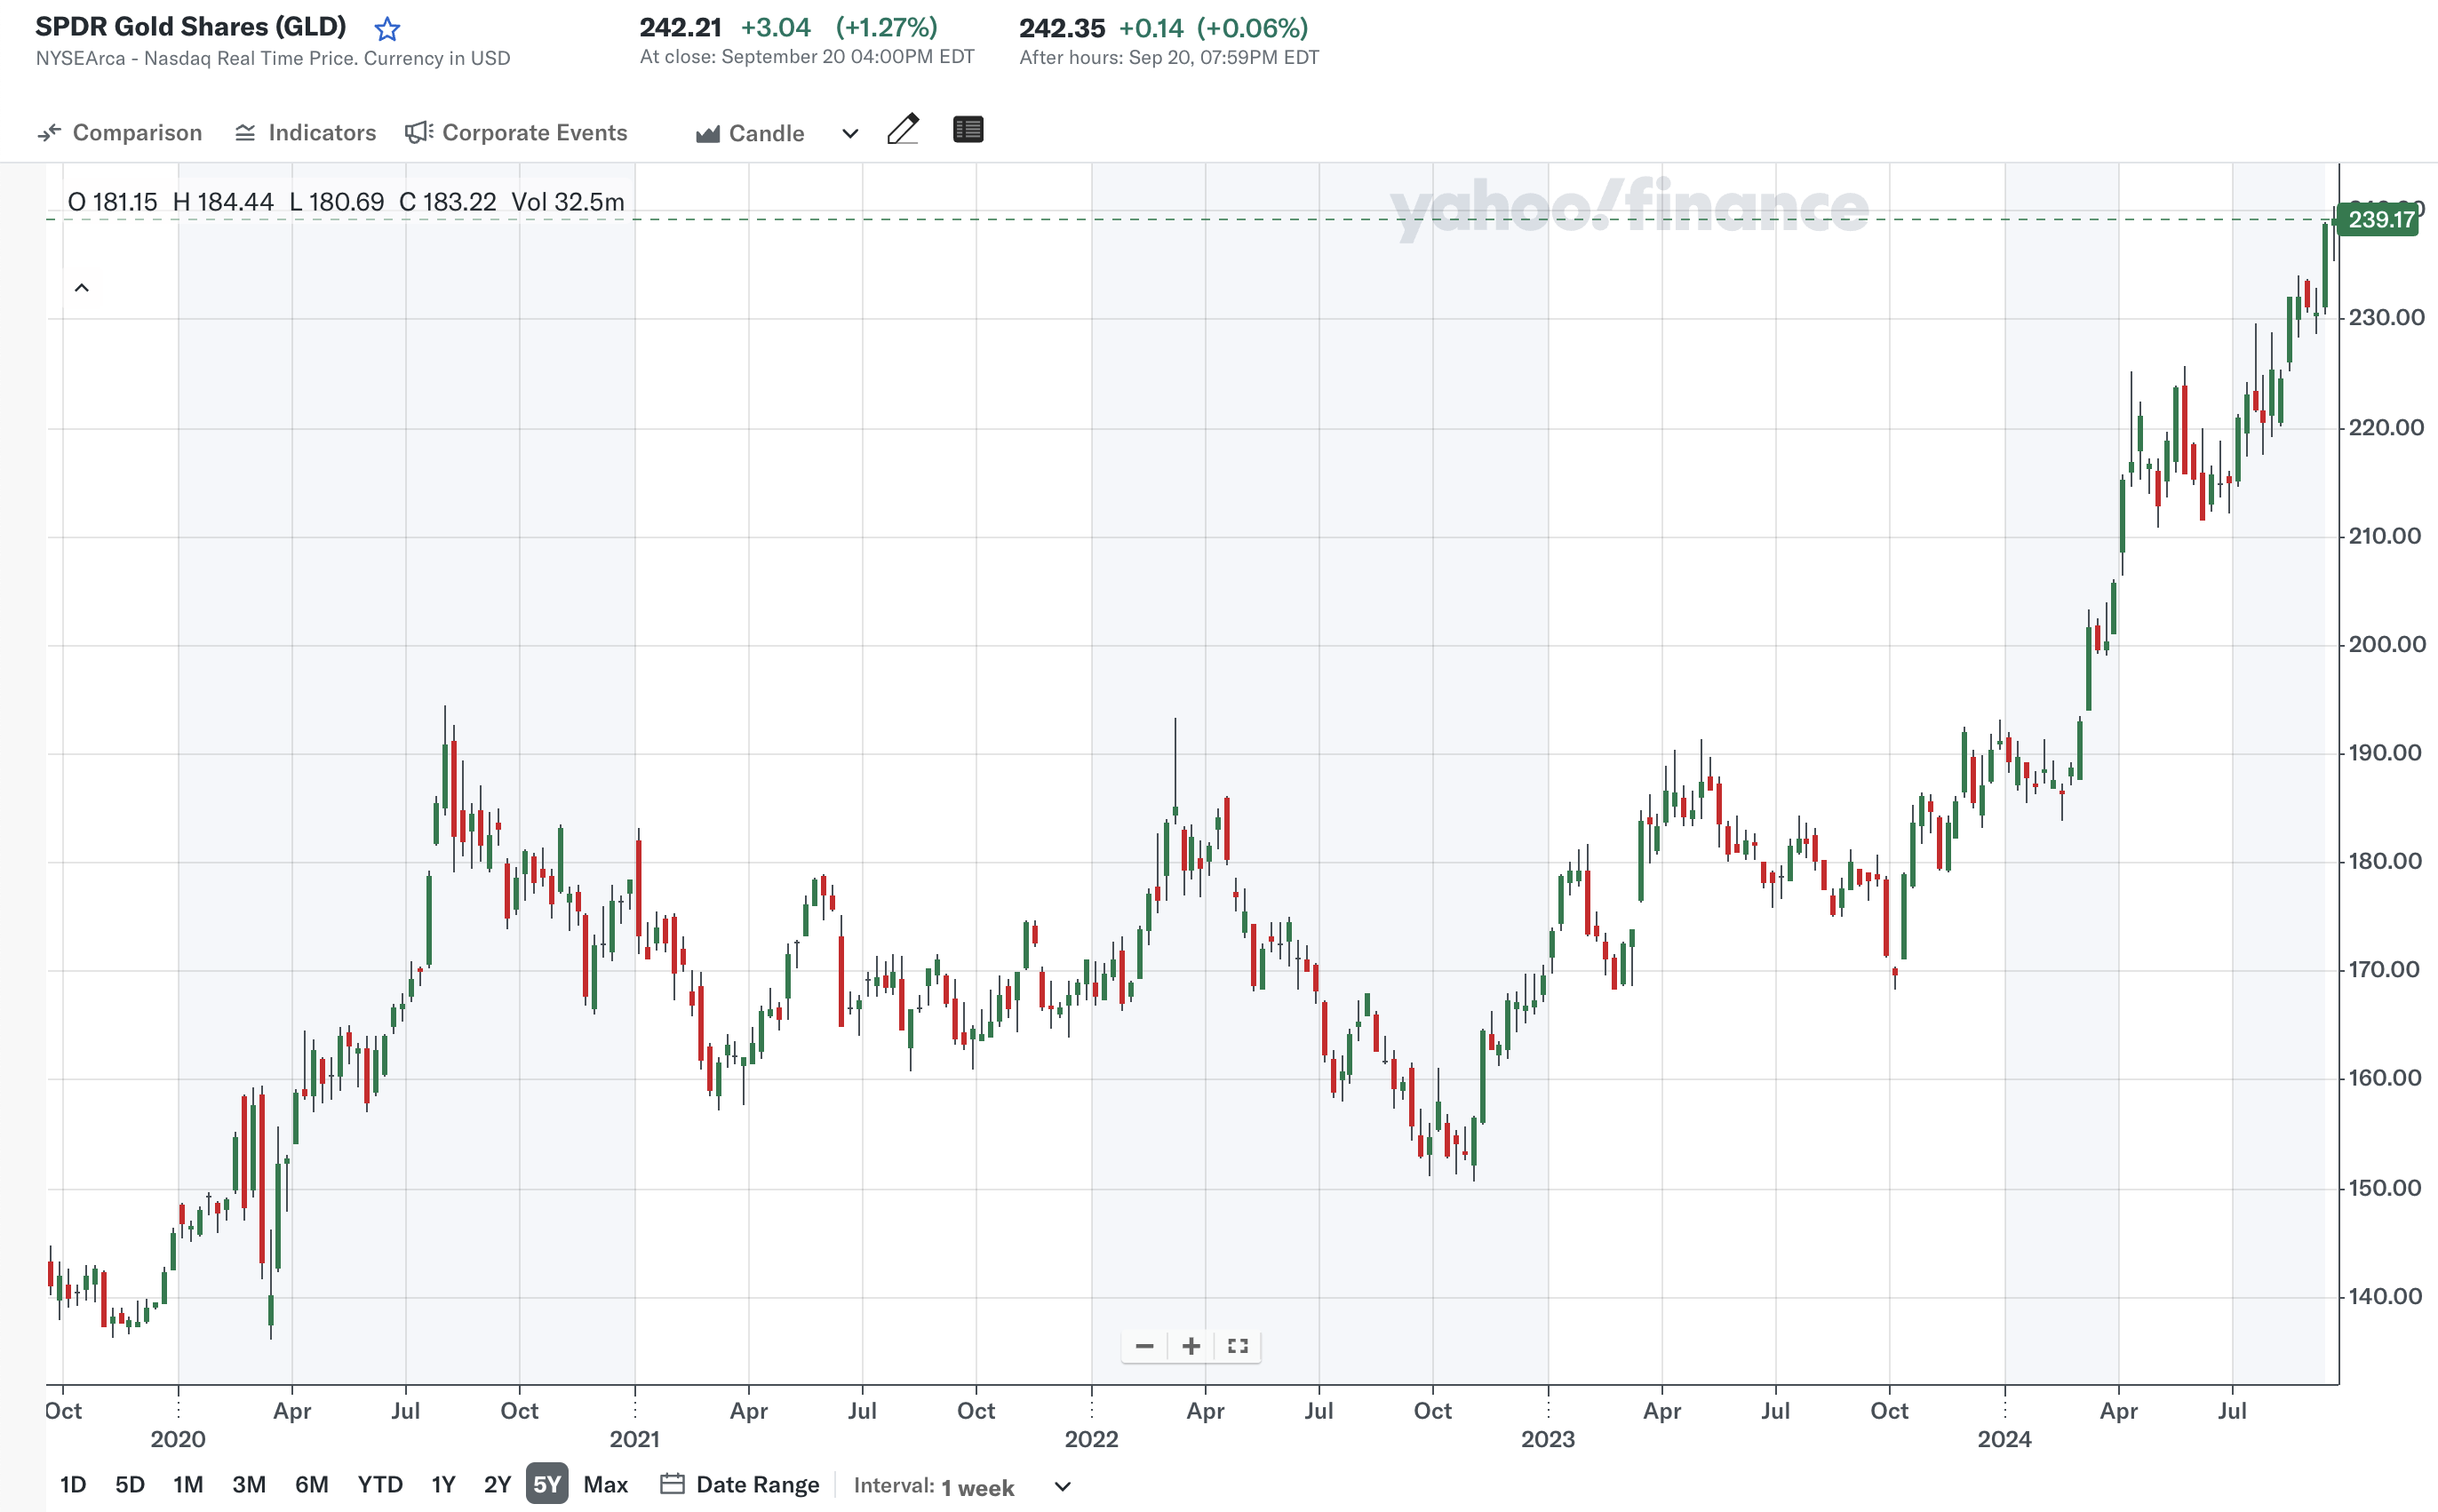Click the 3M range button
The height and width of the screenshot is (1512, 2438).
[248, 1484]
